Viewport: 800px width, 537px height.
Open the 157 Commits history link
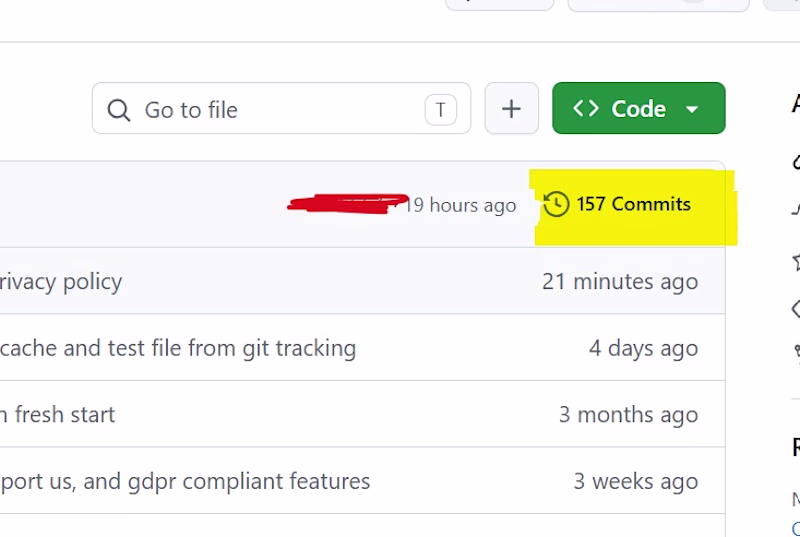[x=617, y=204]
